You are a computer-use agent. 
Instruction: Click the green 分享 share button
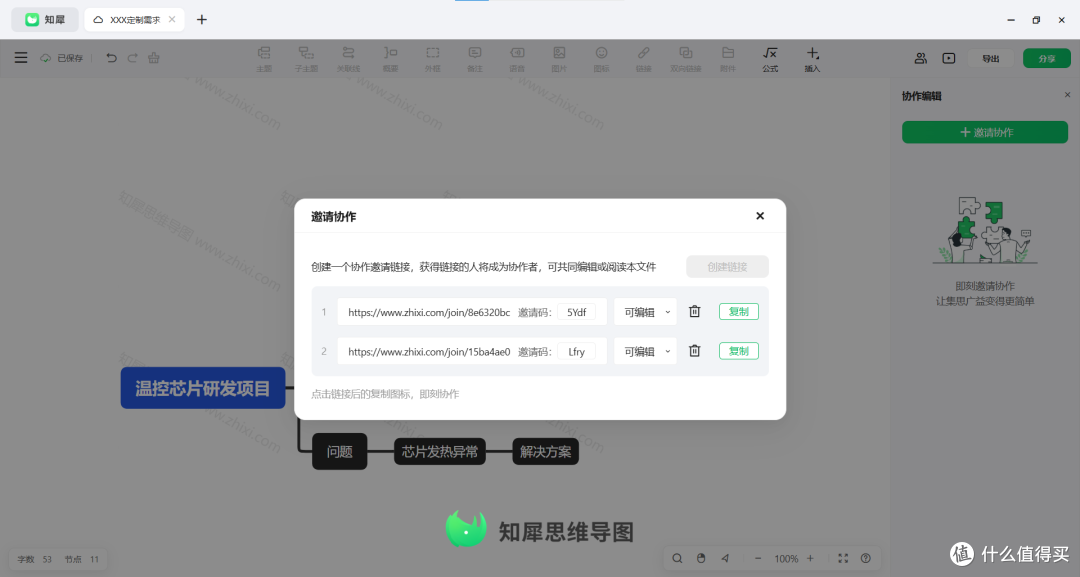1047,59
